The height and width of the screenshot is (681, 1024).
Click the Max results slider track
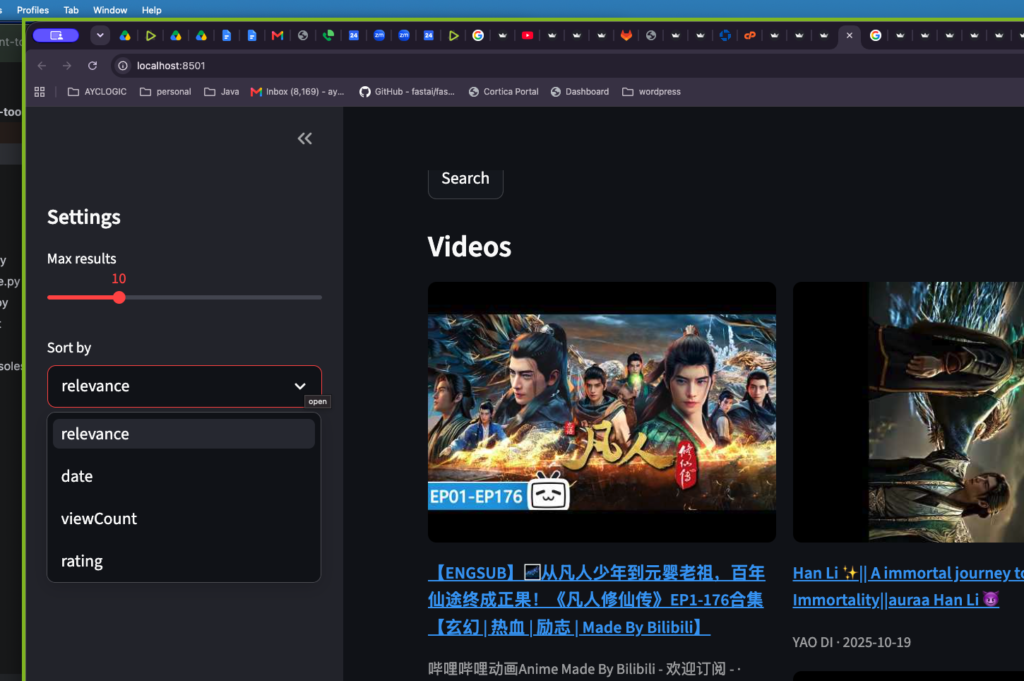point(184,298)
